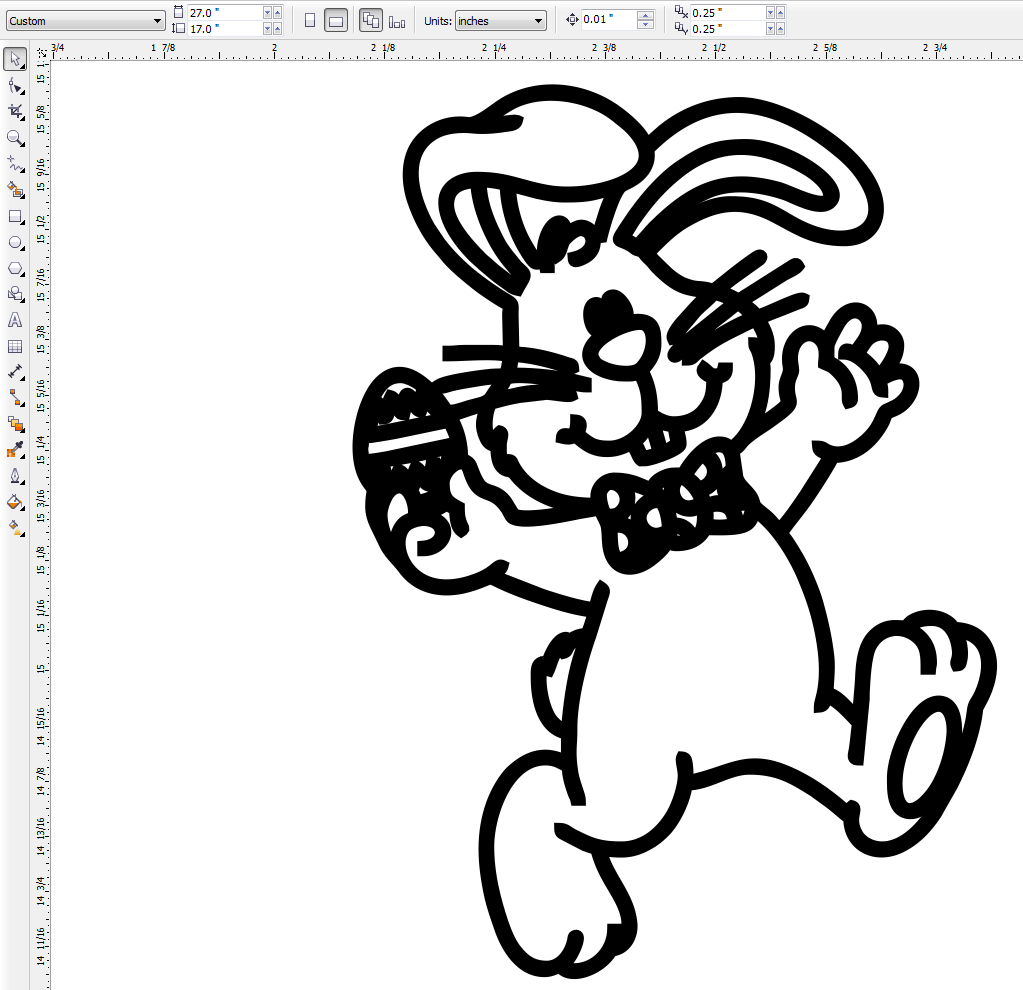Toggle apply layout to all pages
This screenshot has height=990, width=1023.
tap(371, 21)
